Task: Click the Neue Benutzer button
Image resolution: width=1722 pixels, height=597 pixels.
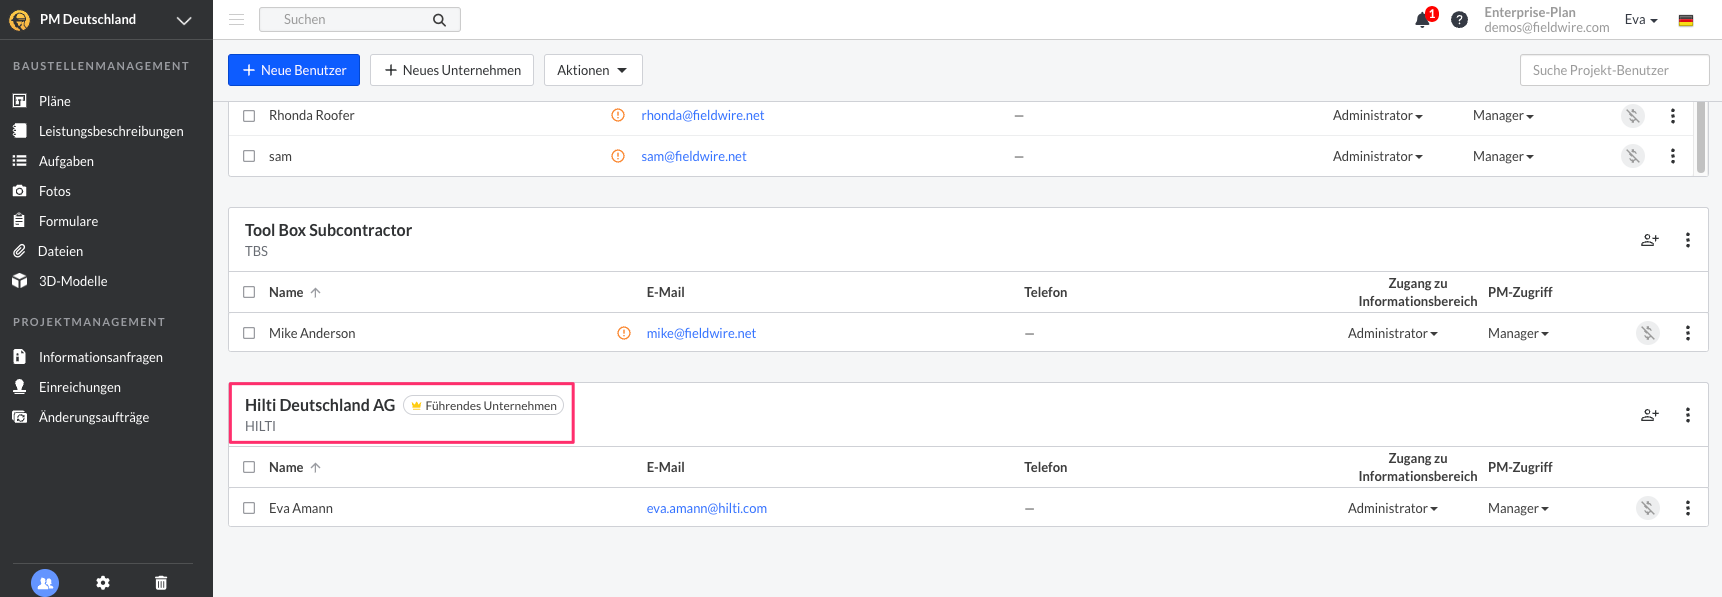Action: pyautogui.click(x=294, y=70)
